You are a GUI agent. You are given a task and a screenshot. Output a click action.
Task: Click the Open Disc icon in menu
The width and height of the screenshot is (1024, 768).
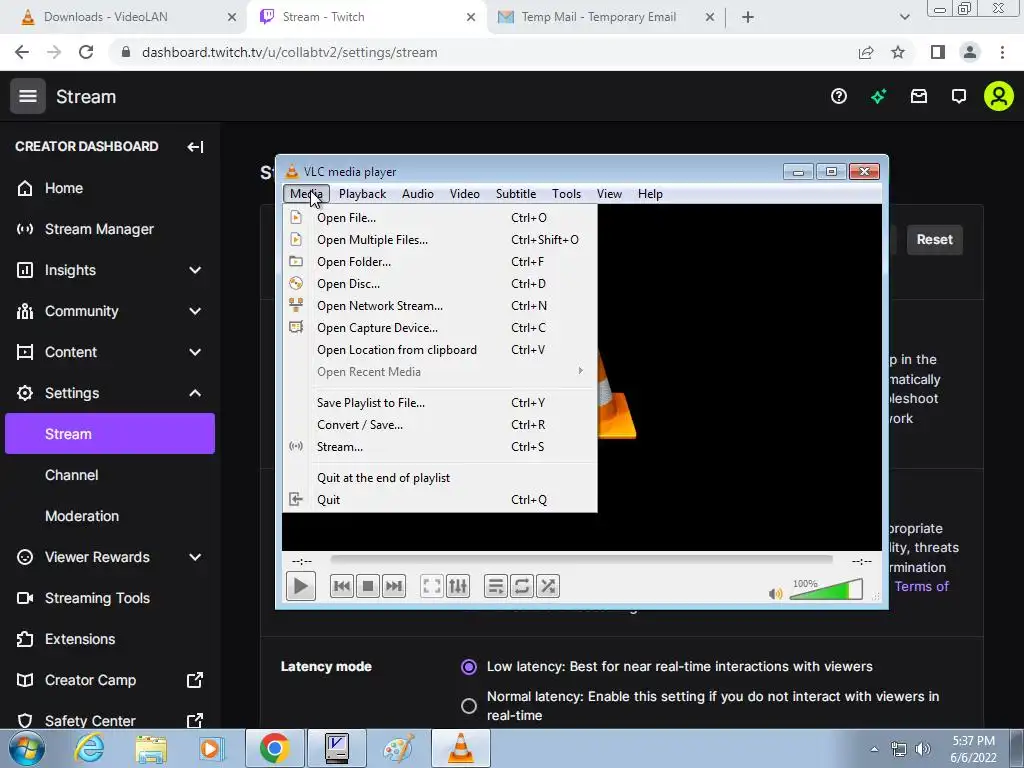click(x=296, y=283)
